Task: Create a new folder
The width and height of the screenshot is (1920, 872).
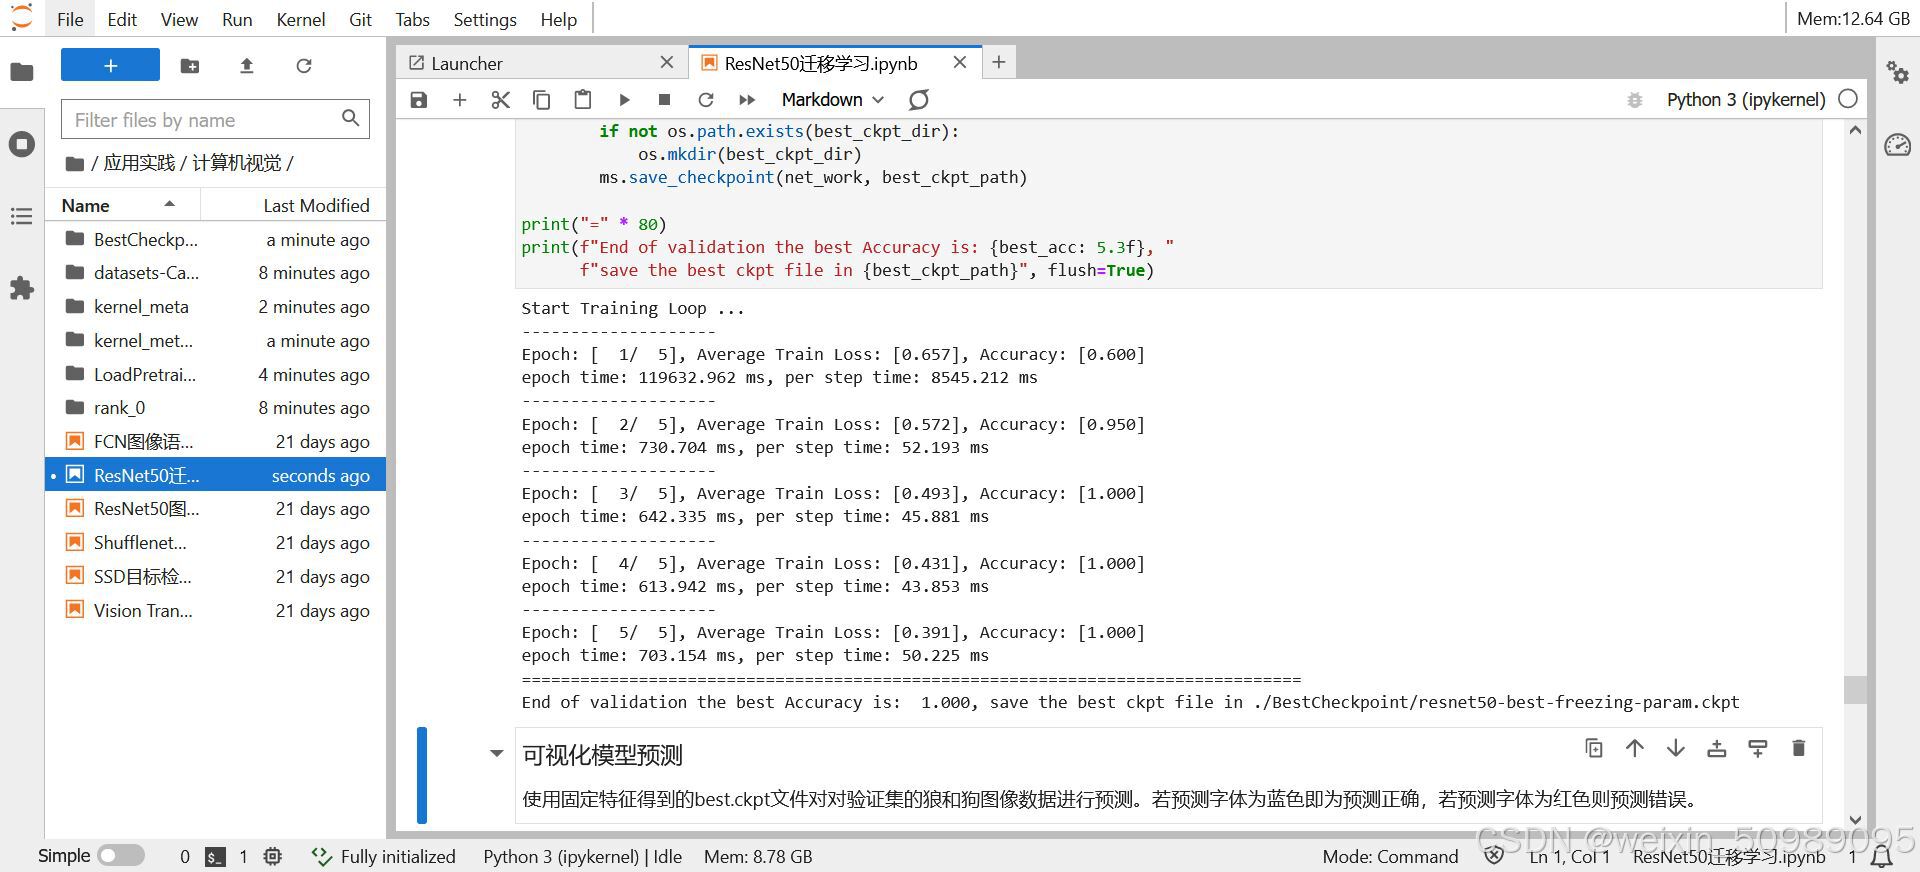Action: tap(189, 66)
